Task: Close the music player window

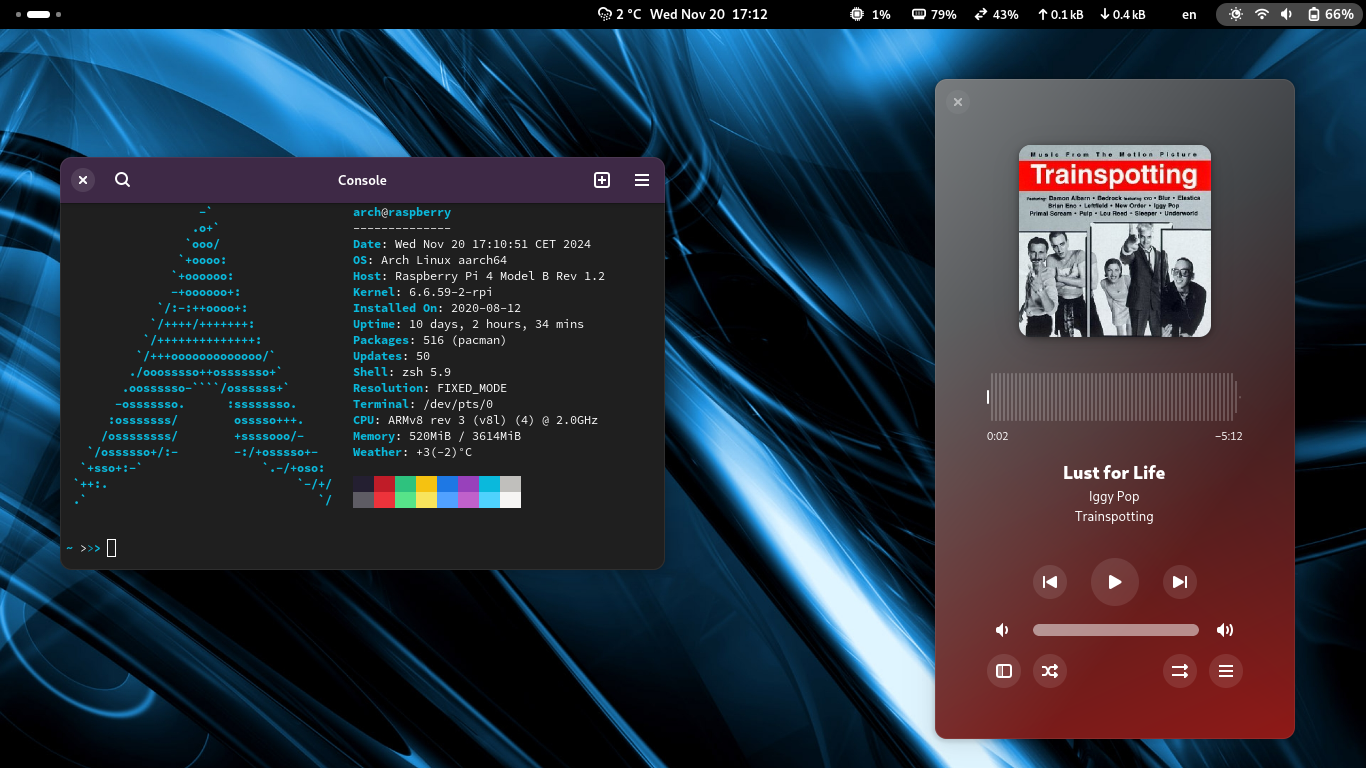Action: (958, 102)
